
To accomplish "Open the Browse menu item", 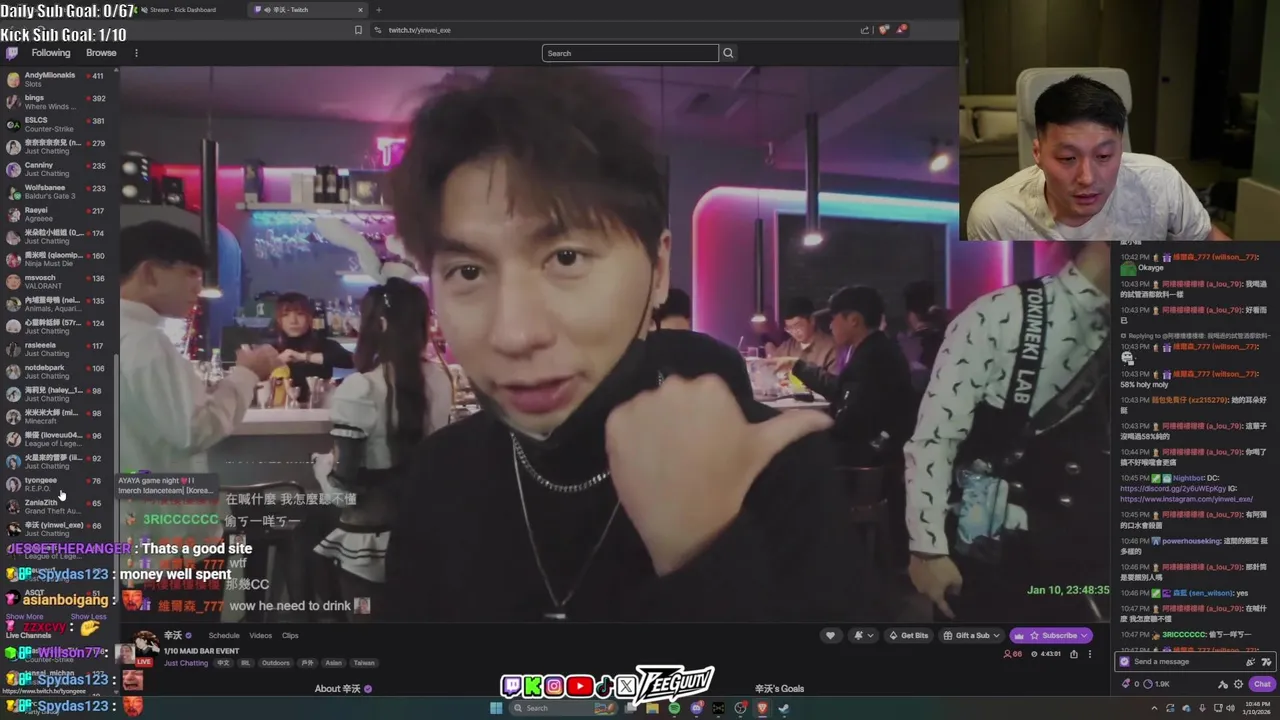I will 101,53.
